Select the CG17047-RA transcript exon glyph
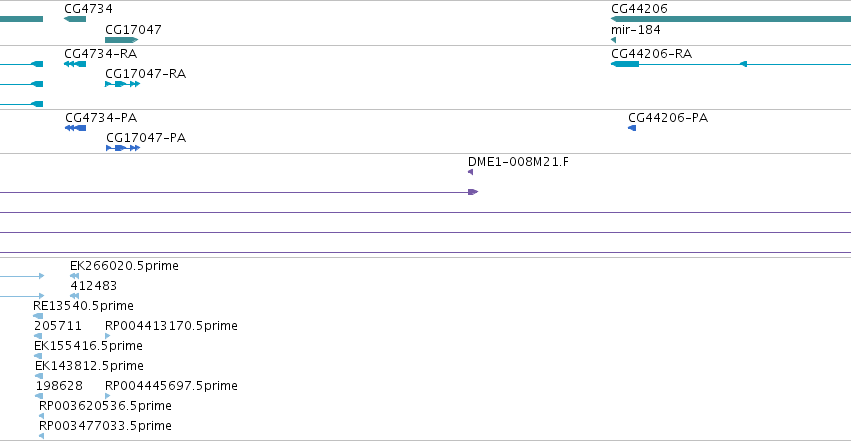851x441 pixels. (123, 84)
